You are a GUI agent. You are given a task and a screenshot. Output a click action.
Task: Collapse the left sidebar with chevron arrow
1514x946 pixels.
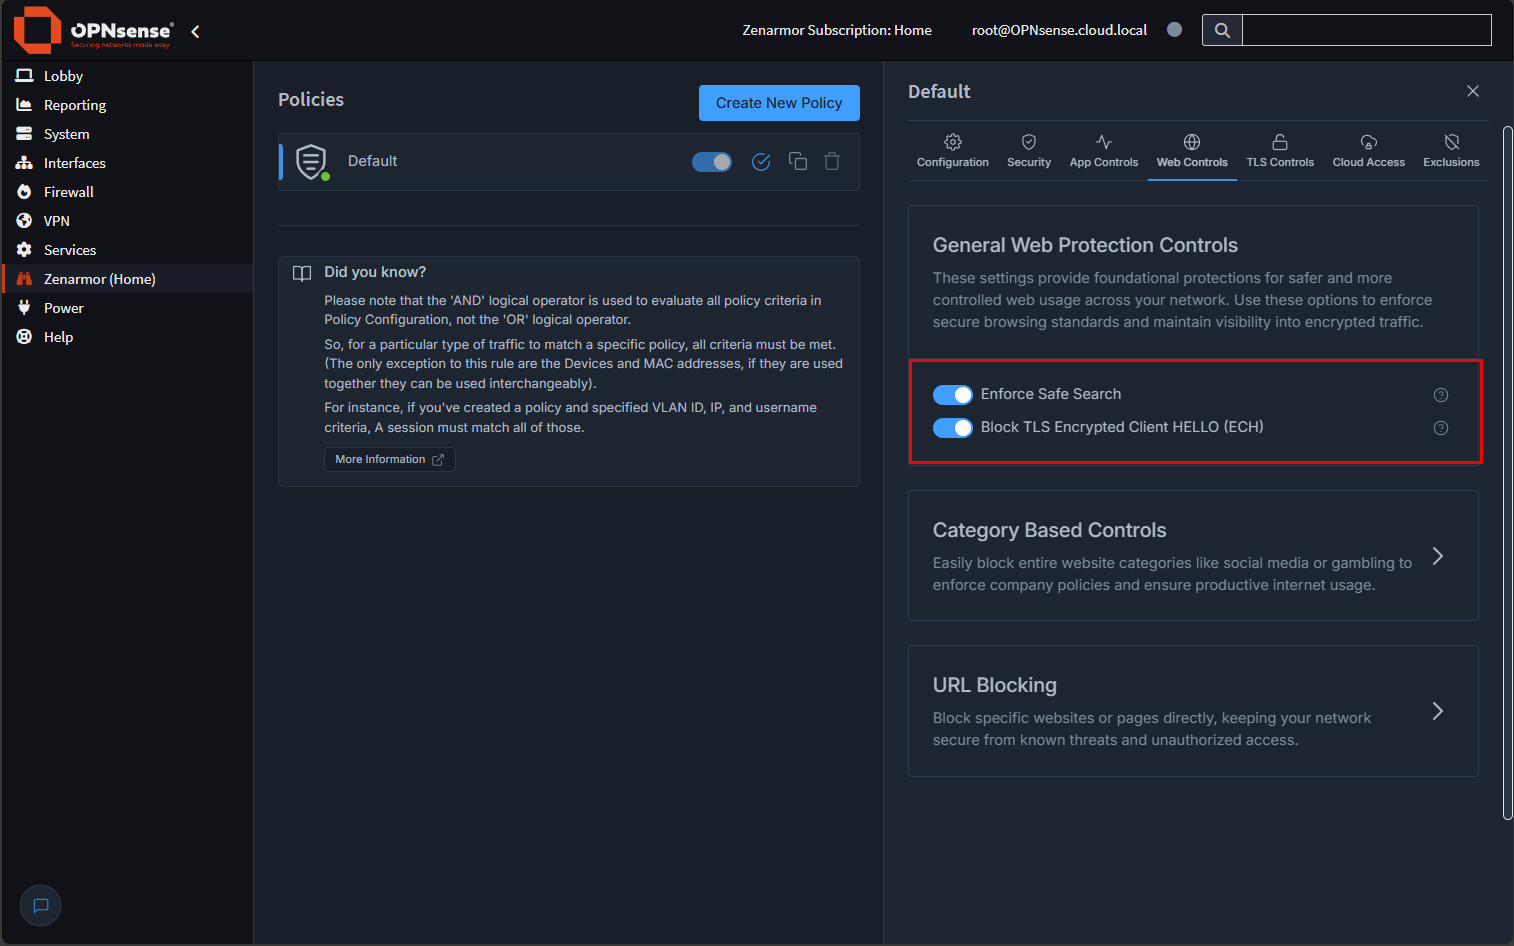click(x=194, y=31)
